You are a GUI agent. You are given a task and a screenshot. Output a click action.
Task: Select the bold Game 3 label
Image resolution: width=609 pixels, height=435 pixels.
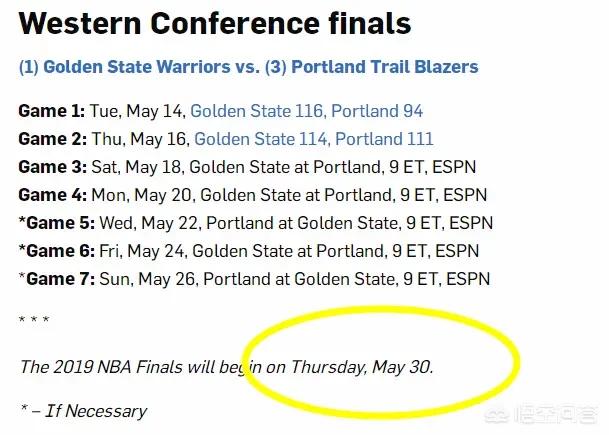52,167
